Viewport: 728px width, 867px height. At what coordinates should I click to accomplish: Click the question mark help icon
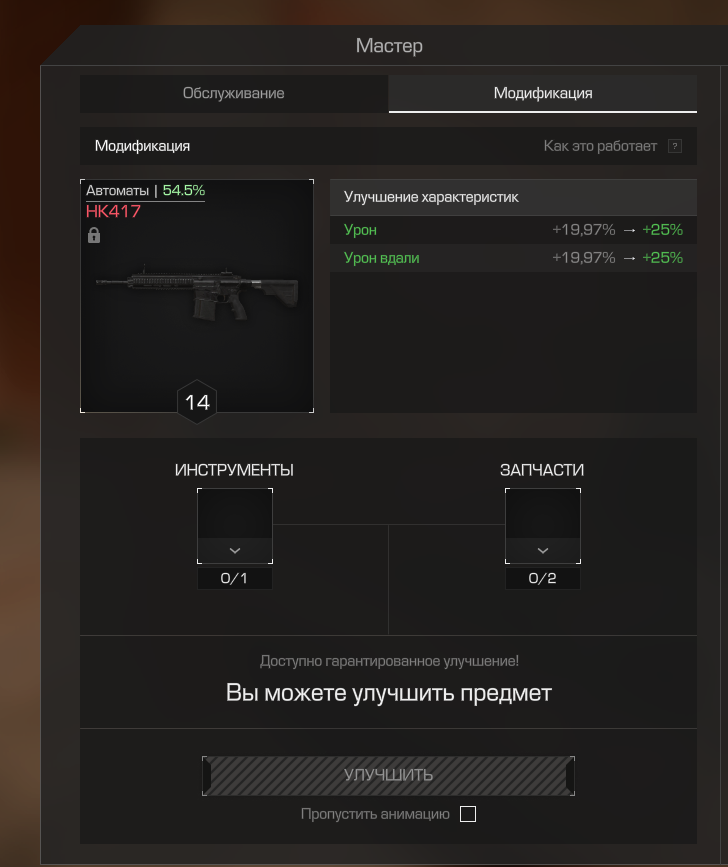click(674, 146)
